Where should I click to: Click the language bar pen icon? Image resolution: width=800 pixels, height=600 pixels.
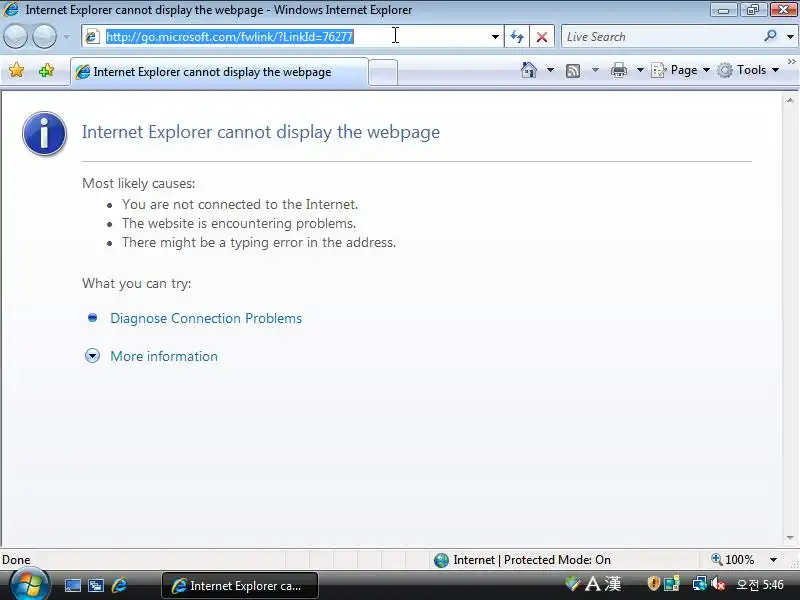click(572, 583)
